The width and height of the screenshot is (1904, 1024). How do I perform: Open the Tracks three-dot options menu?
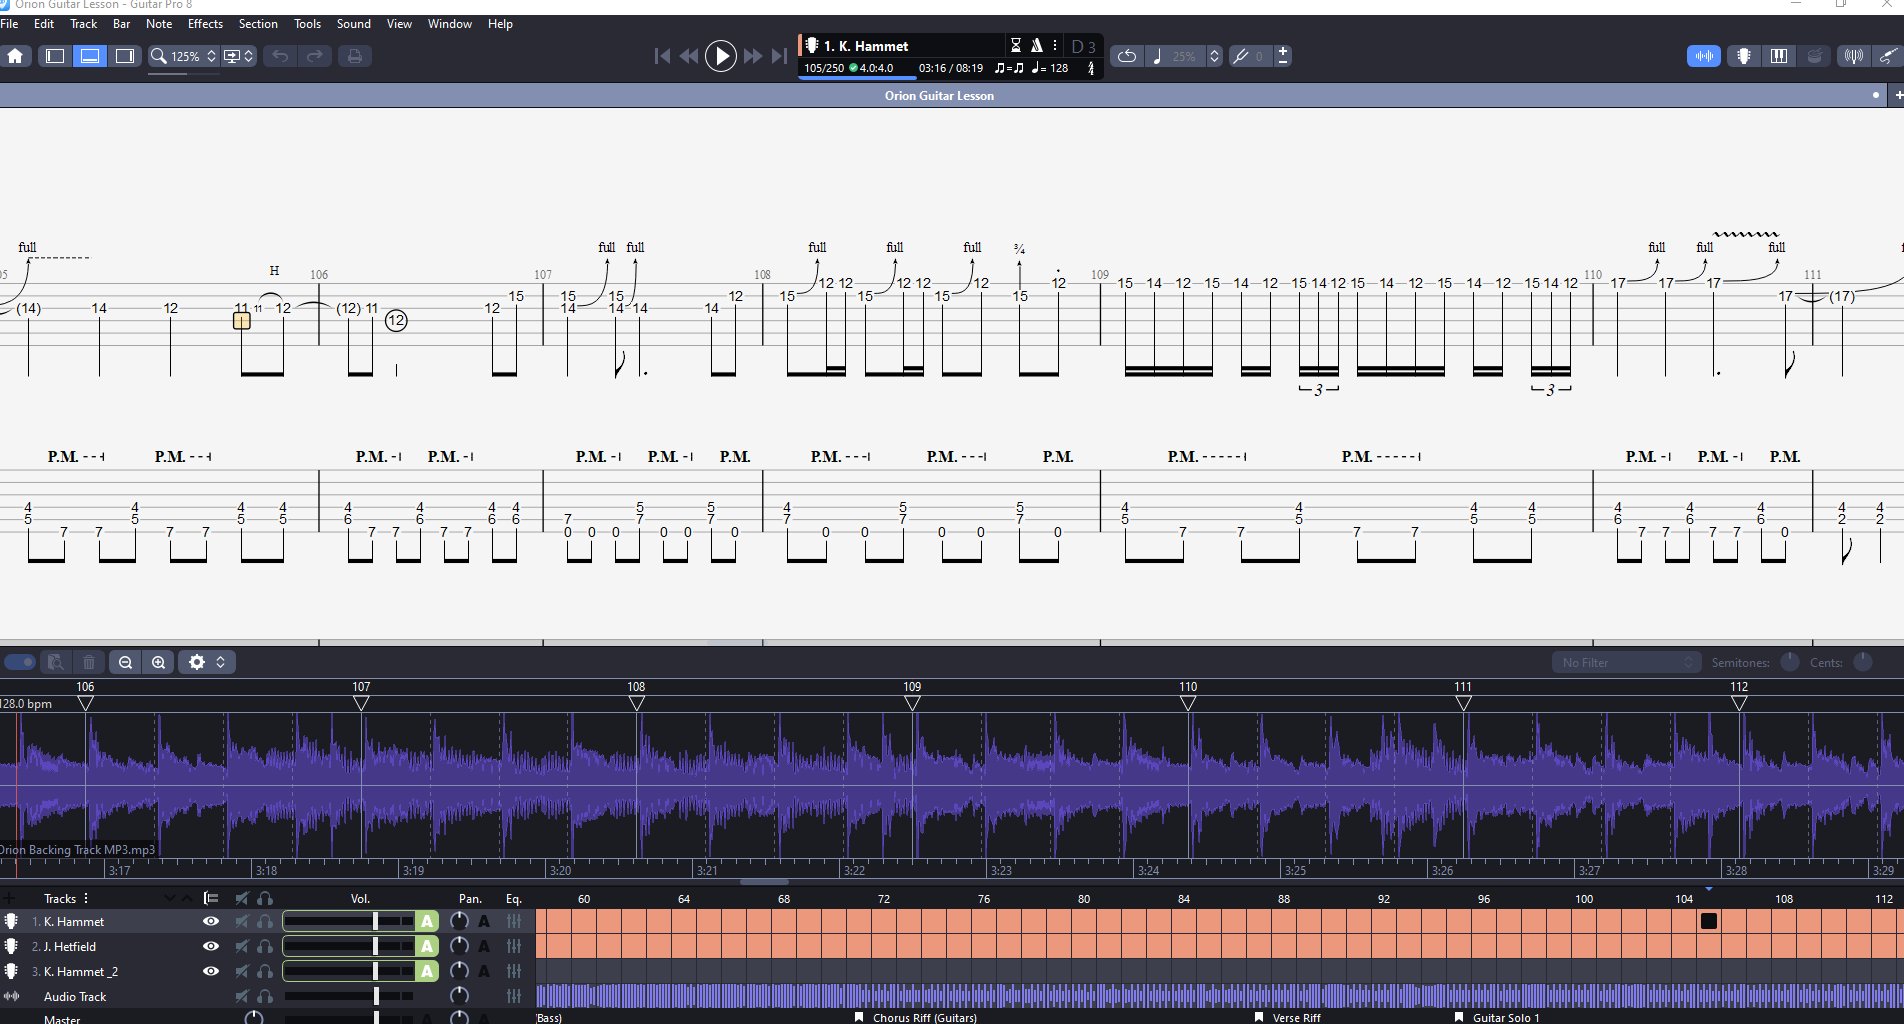coord(86,898)
